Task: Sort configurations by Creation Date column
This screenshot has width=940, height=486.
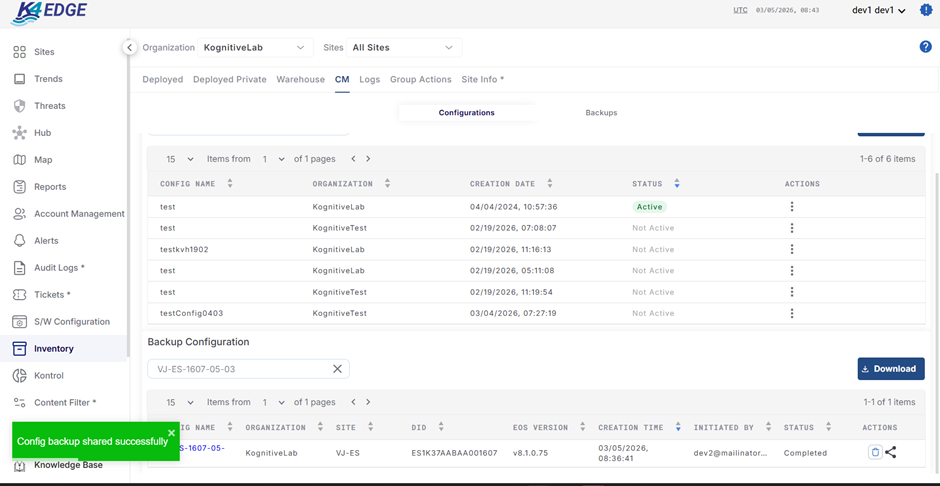Action: click(x=550, y=184)
